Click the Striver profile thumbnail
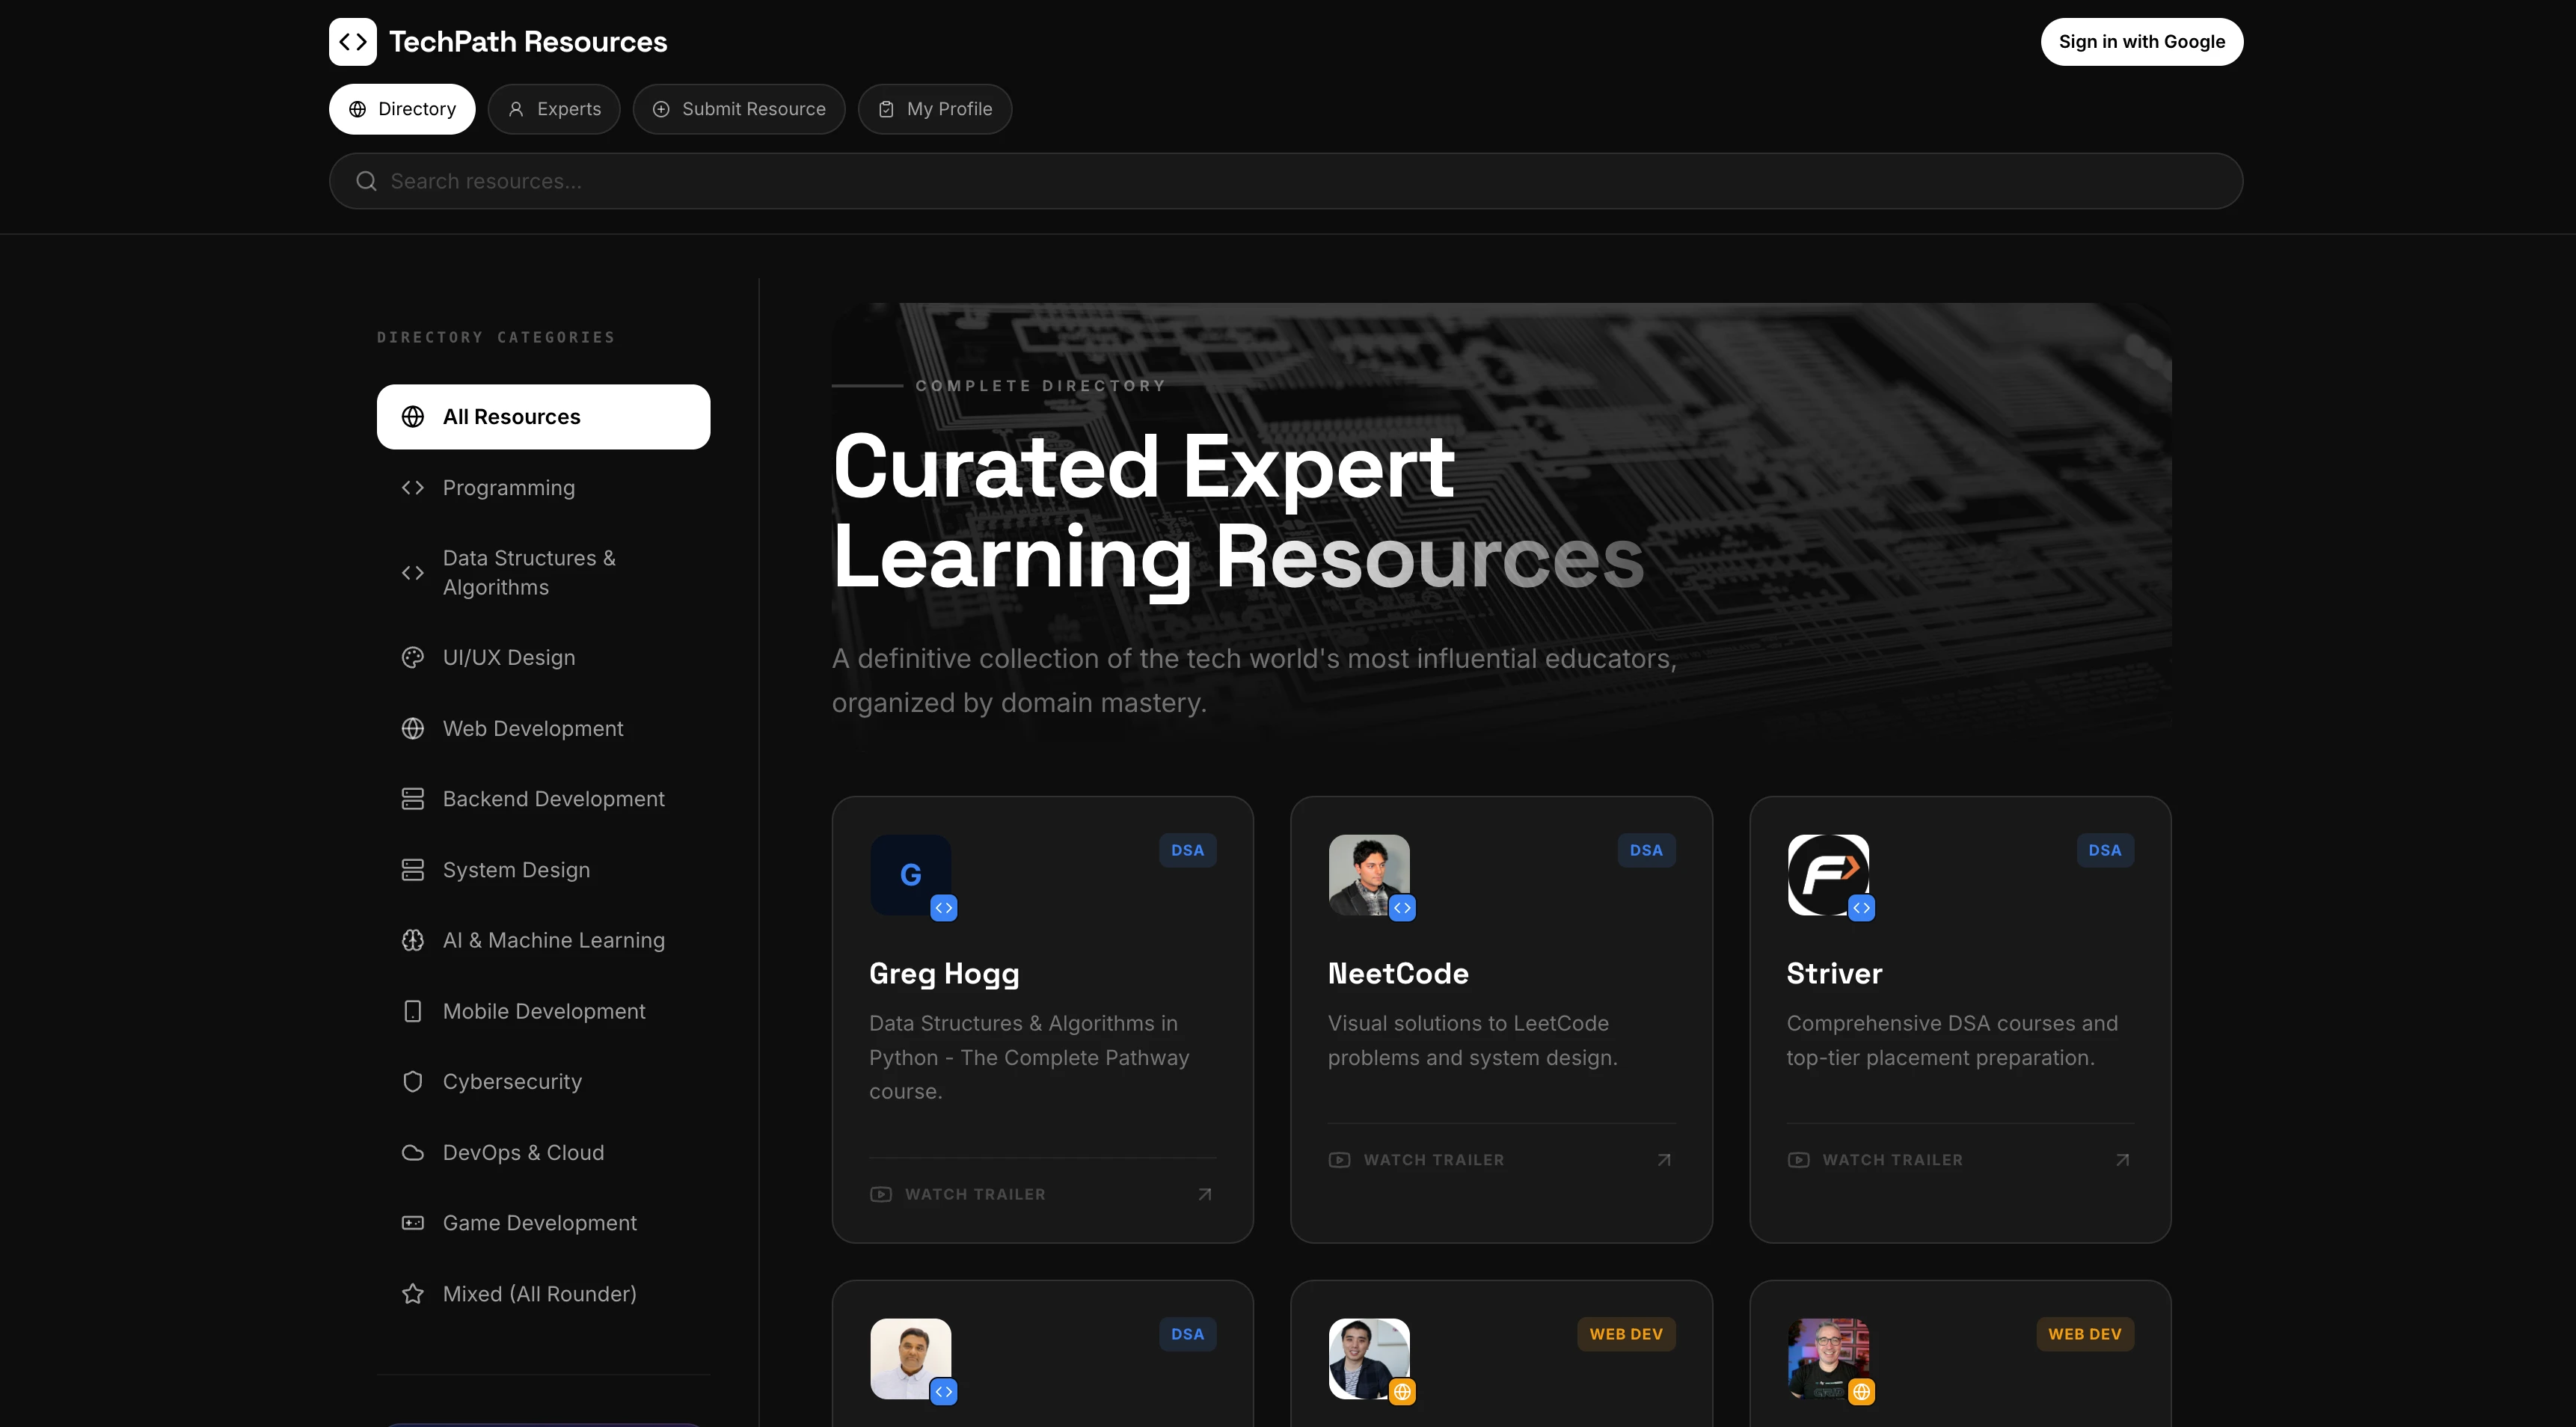 pyautogui.click(x=1828, y=875)
